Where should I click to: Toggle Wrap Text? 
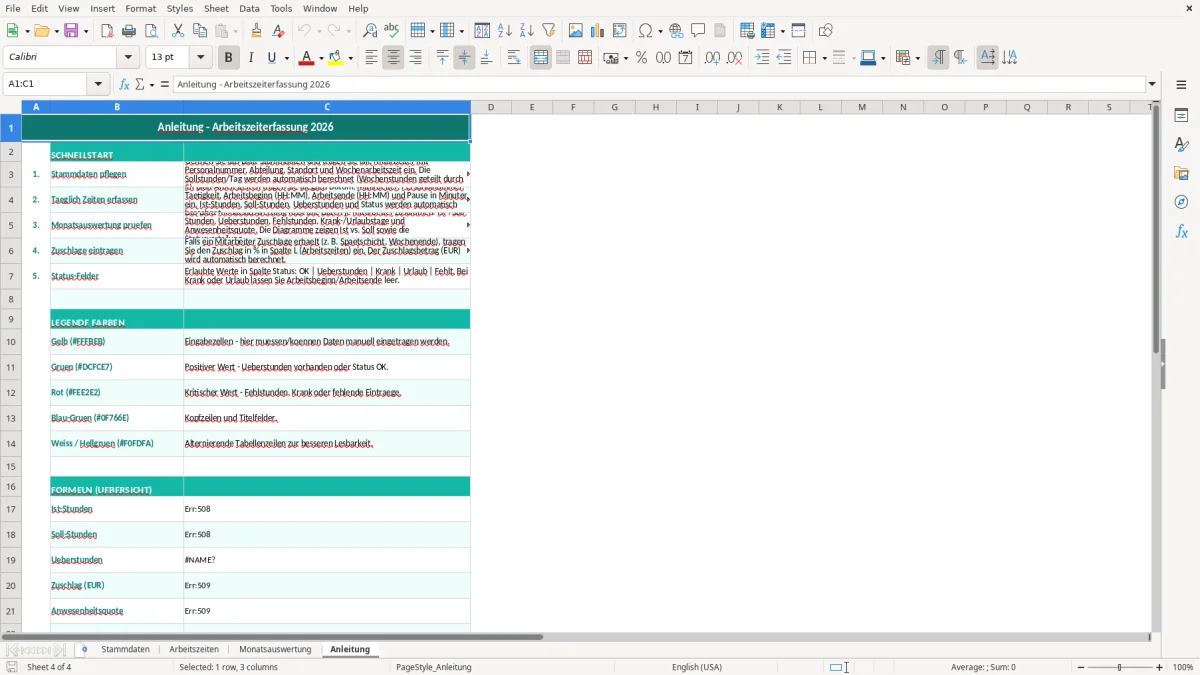pyautogui.click(x=514, y=58)
